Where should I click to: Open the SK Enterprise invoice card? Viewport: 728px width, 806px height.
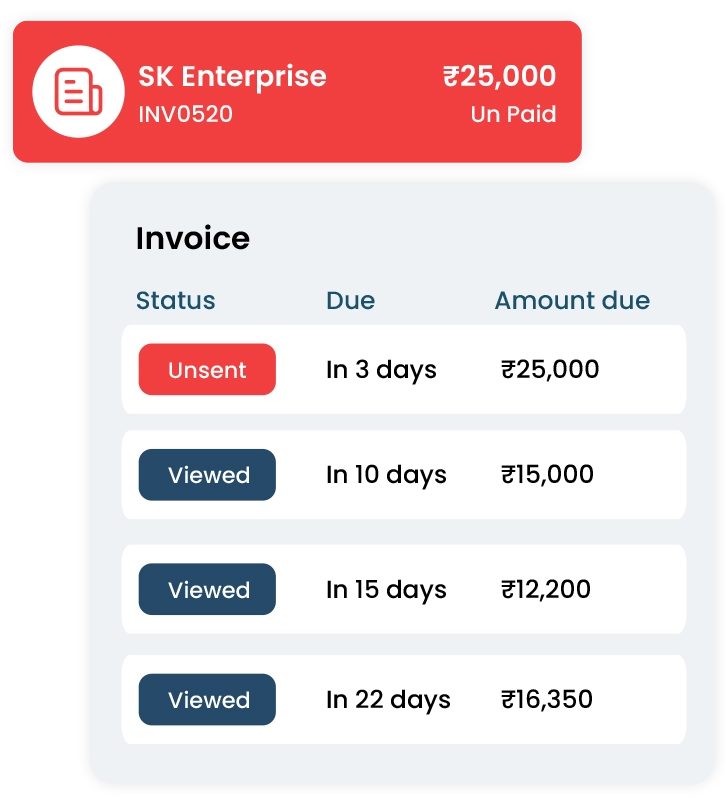click(x=297, y=92)
